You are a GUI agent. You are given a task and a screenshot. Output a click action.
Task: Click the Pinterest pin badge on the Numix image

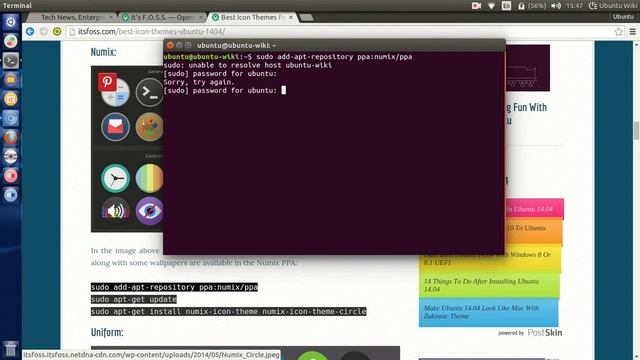(x=107, y=82)
